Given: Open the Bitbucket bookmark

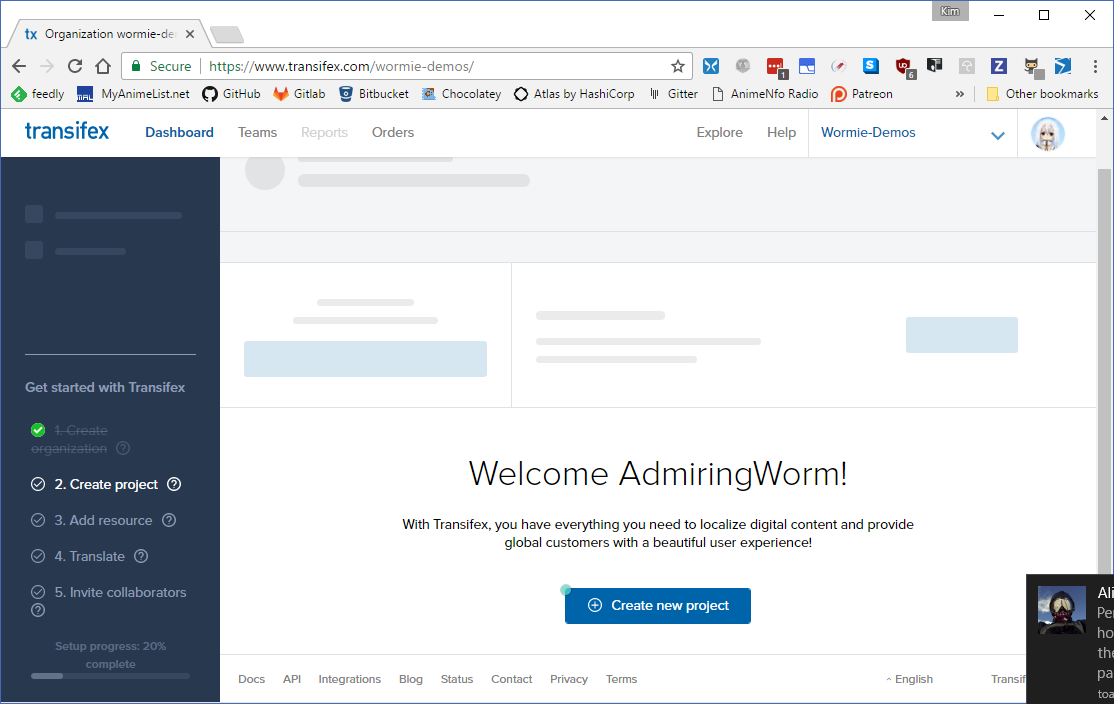Looking at the screenshot, I should coord(374,94).
